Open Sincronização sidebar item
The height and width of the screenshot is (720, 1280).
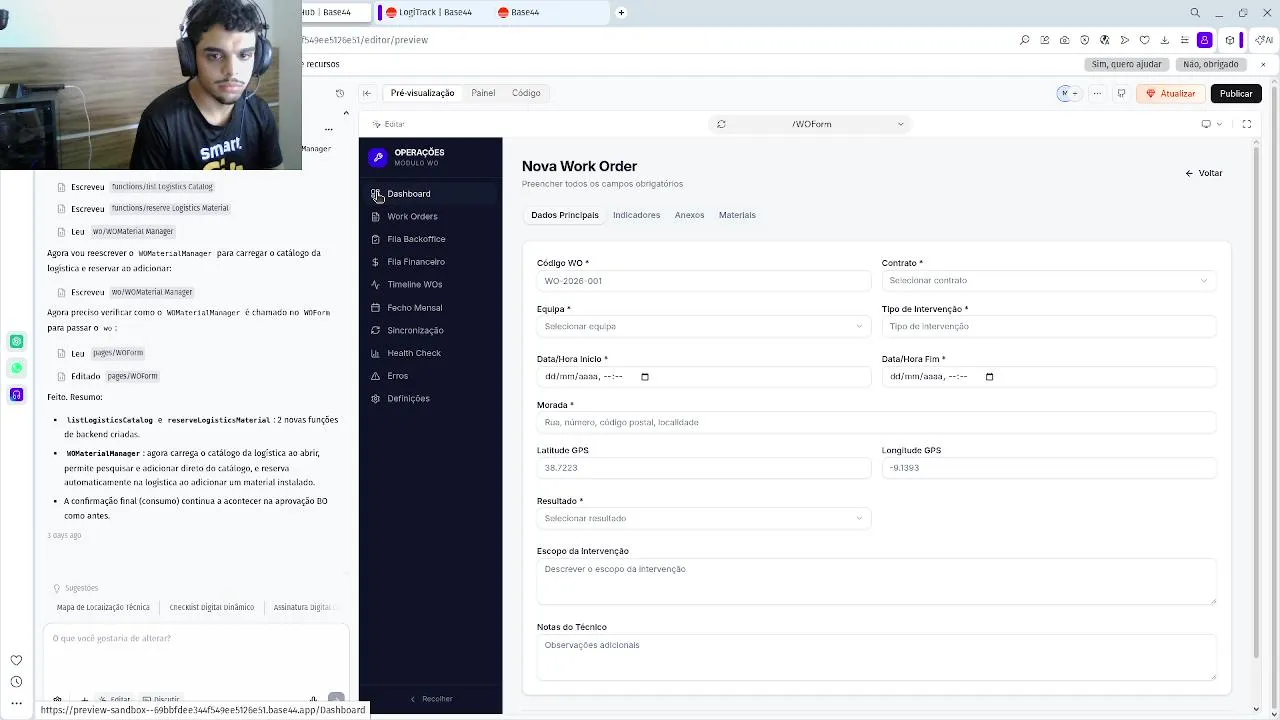tap(431, 330)
